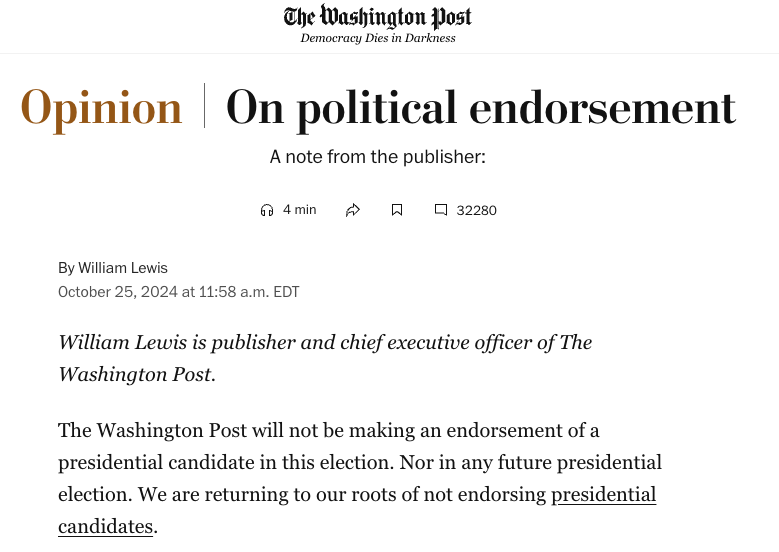Click the italic author bio about William Lewis
779x552 pixels.
click(325, 358)
